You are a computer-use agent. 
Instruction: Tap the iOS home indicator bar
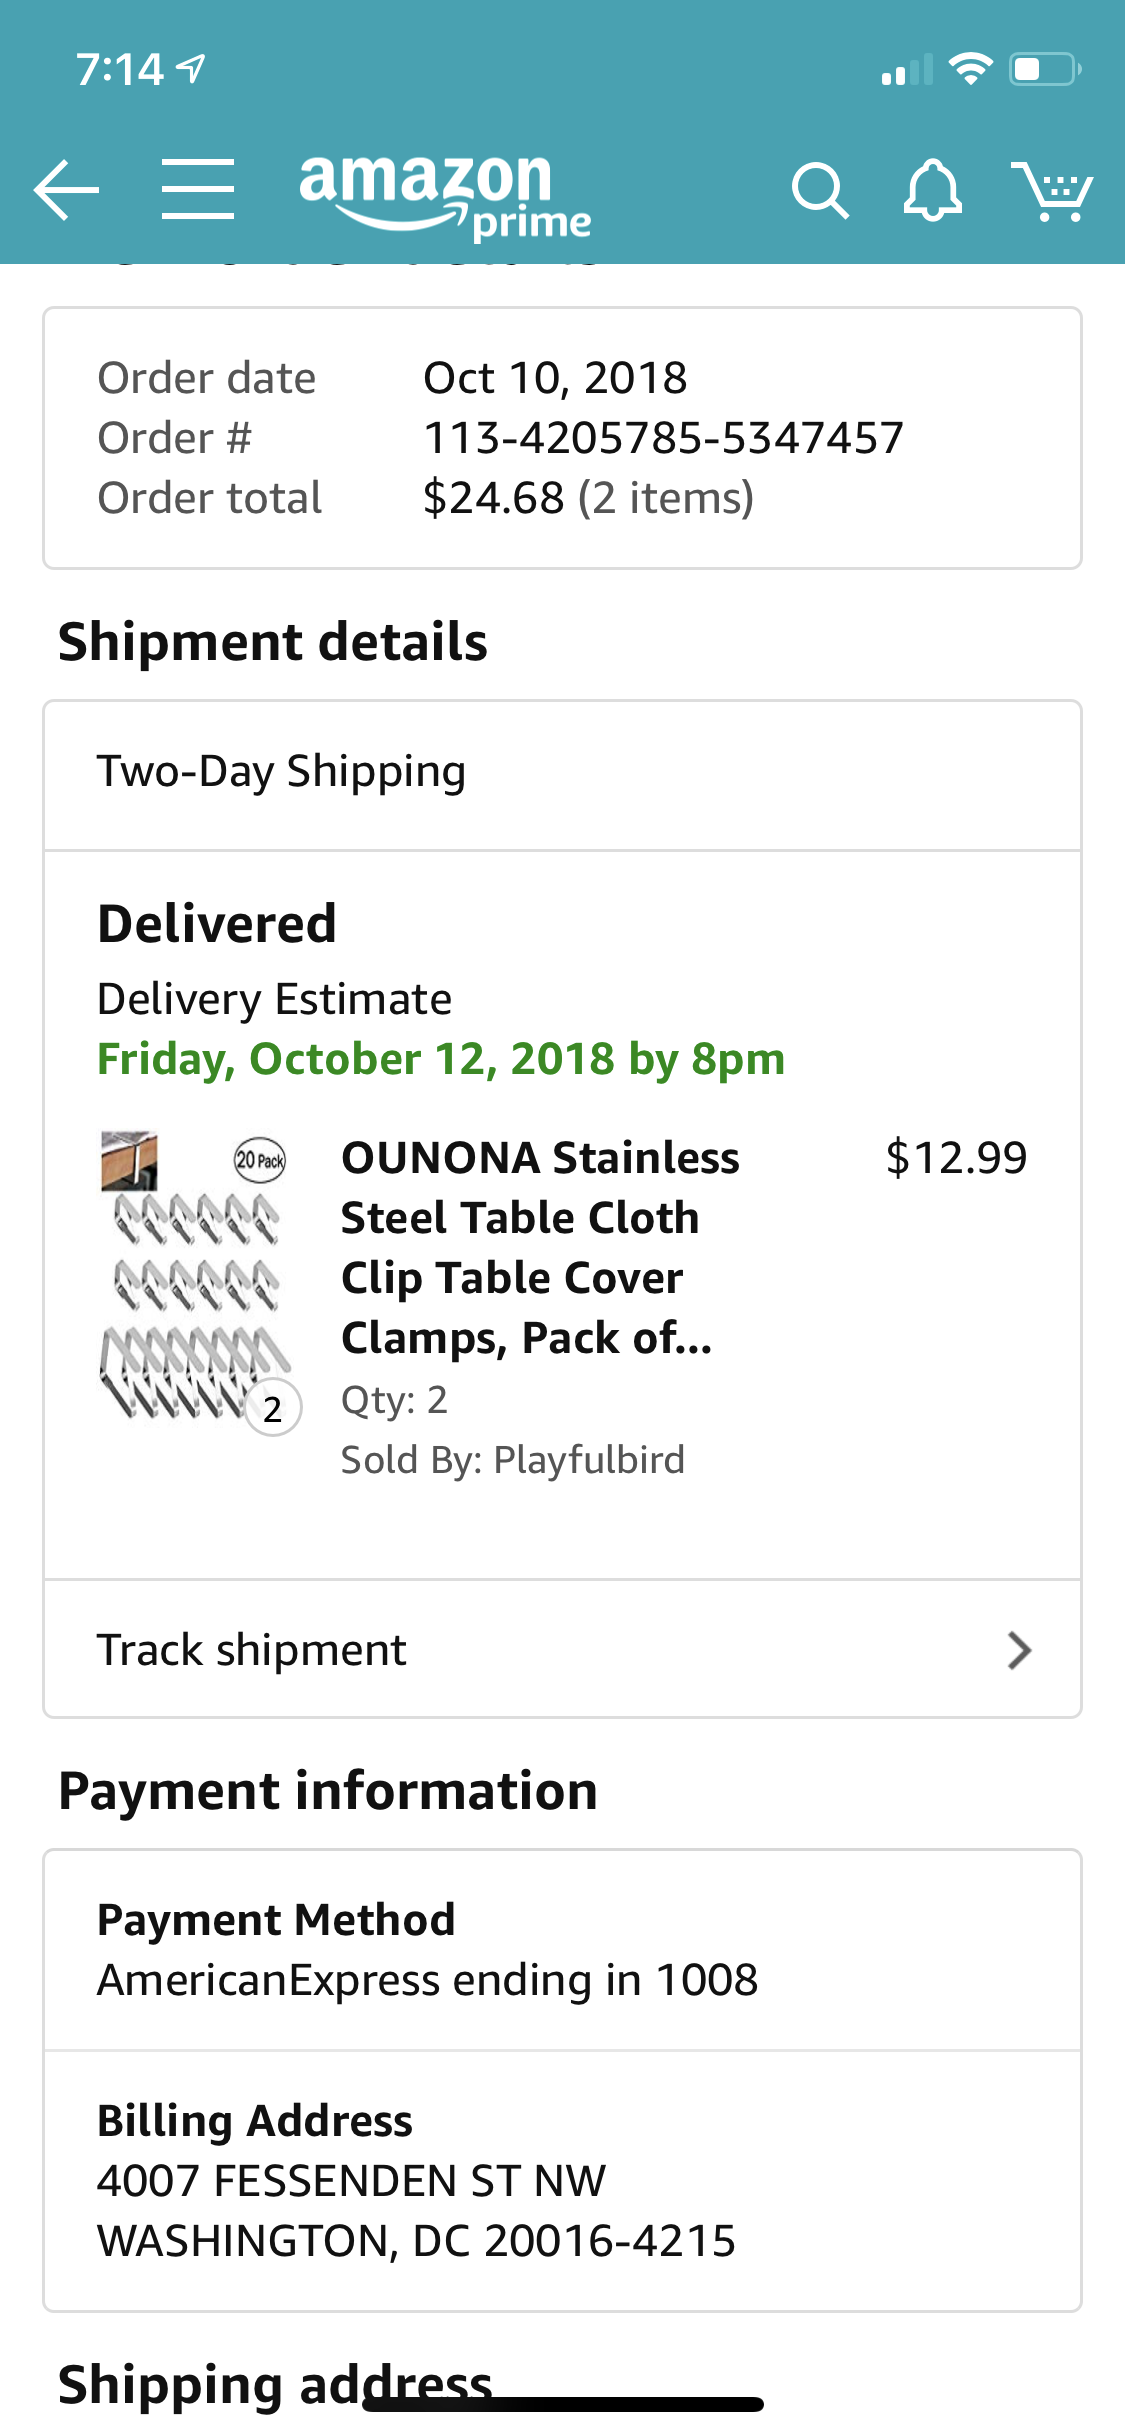pyautogui.click(x=562, y=2404)
